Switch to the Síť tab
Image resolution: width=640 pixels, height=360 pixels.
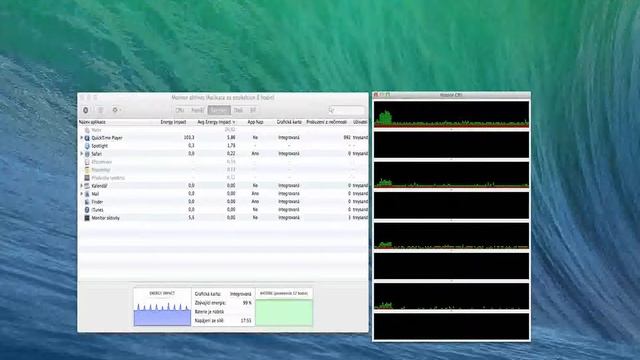point(253,110)
